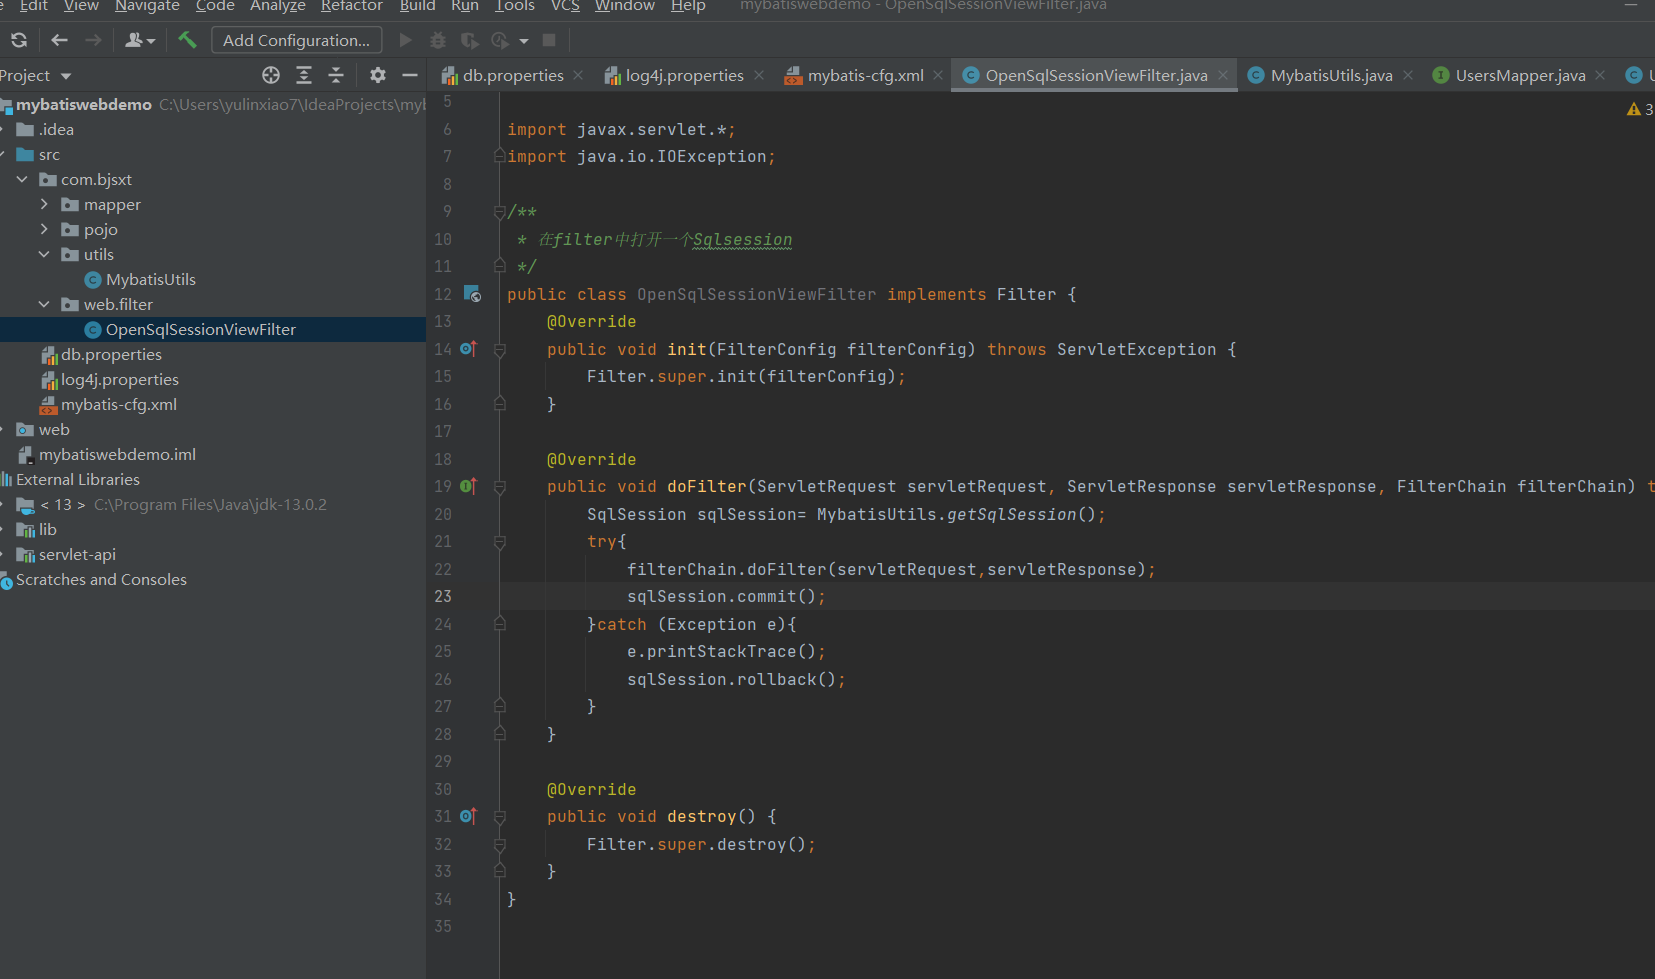Collapse the web.filter package

[44, 304]
